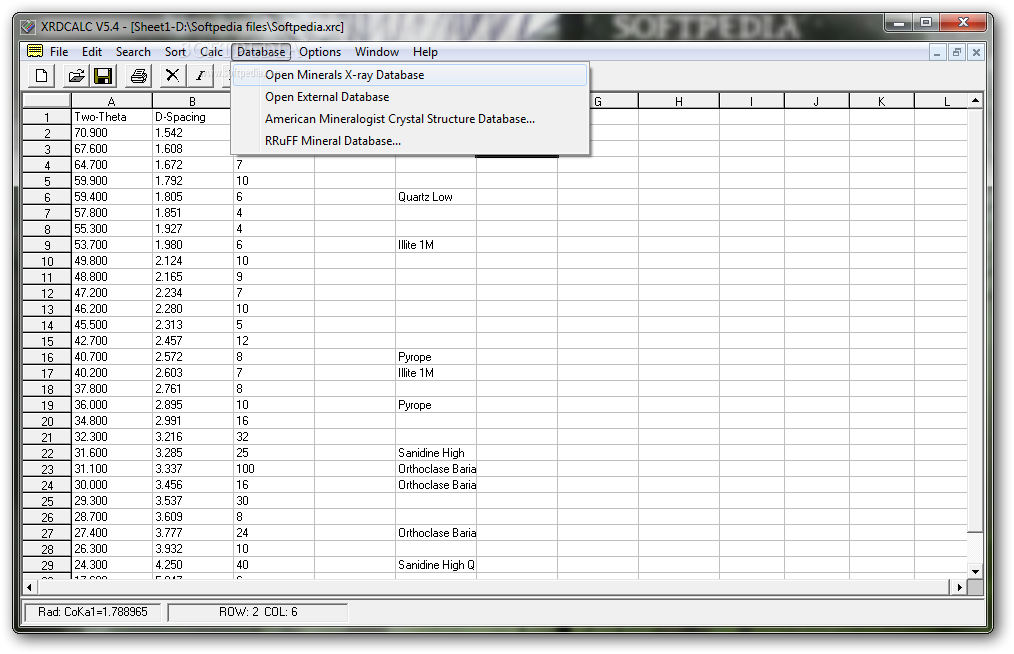This screenshot has height=654, width=1014.
Task: Select column B header
Action: pyautogui.click(x=192, y=101)
